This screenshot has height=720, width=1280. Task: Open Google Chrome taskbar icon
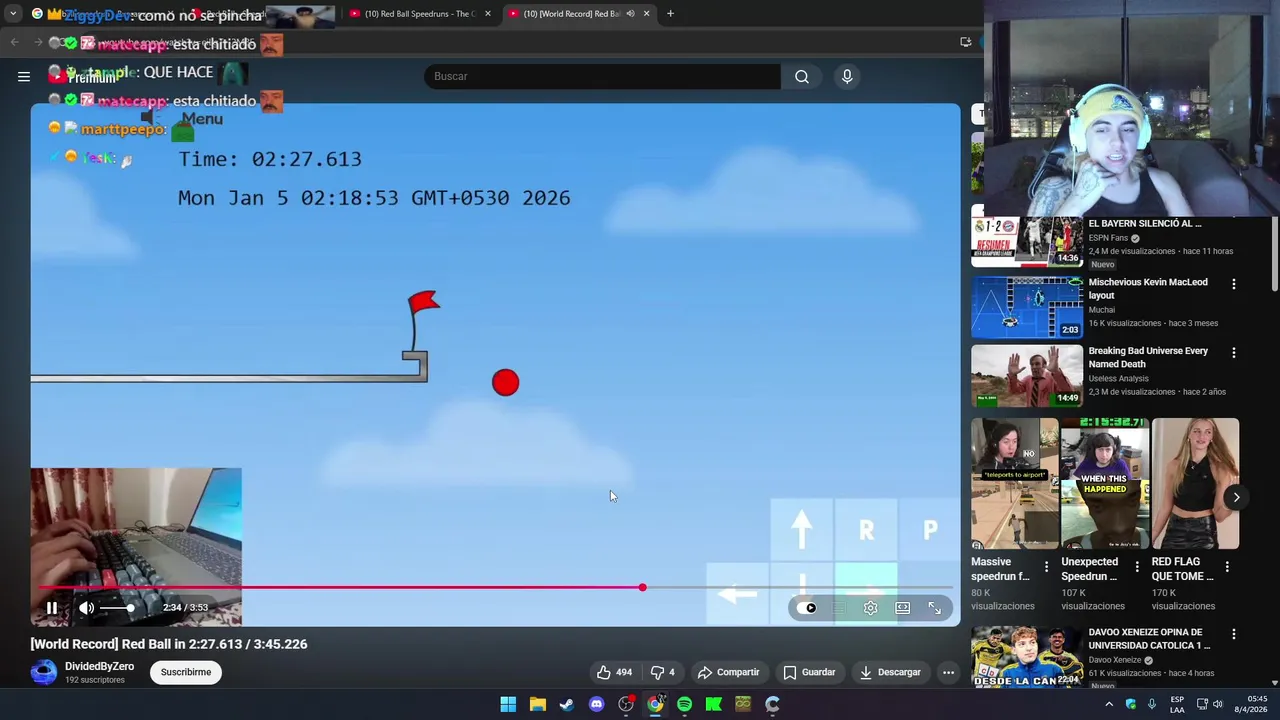[655, 704]
